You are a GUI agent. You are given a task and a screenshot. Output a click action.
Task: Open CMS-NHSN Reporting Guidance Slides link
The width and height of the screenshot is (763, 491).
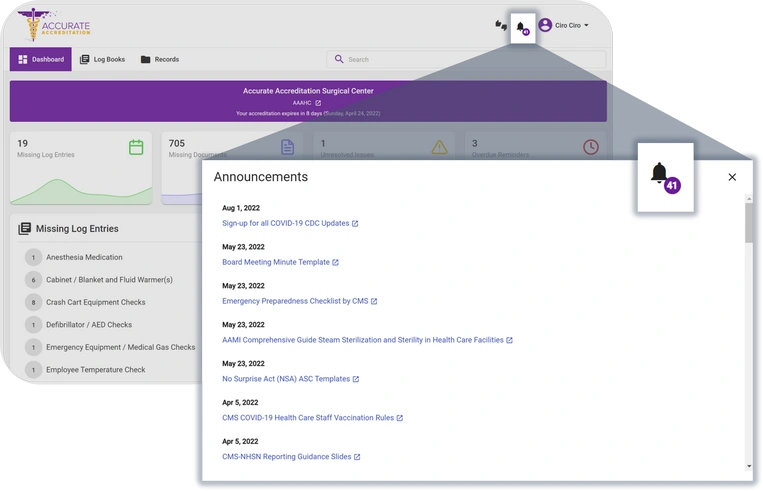(x=286, y=456)
